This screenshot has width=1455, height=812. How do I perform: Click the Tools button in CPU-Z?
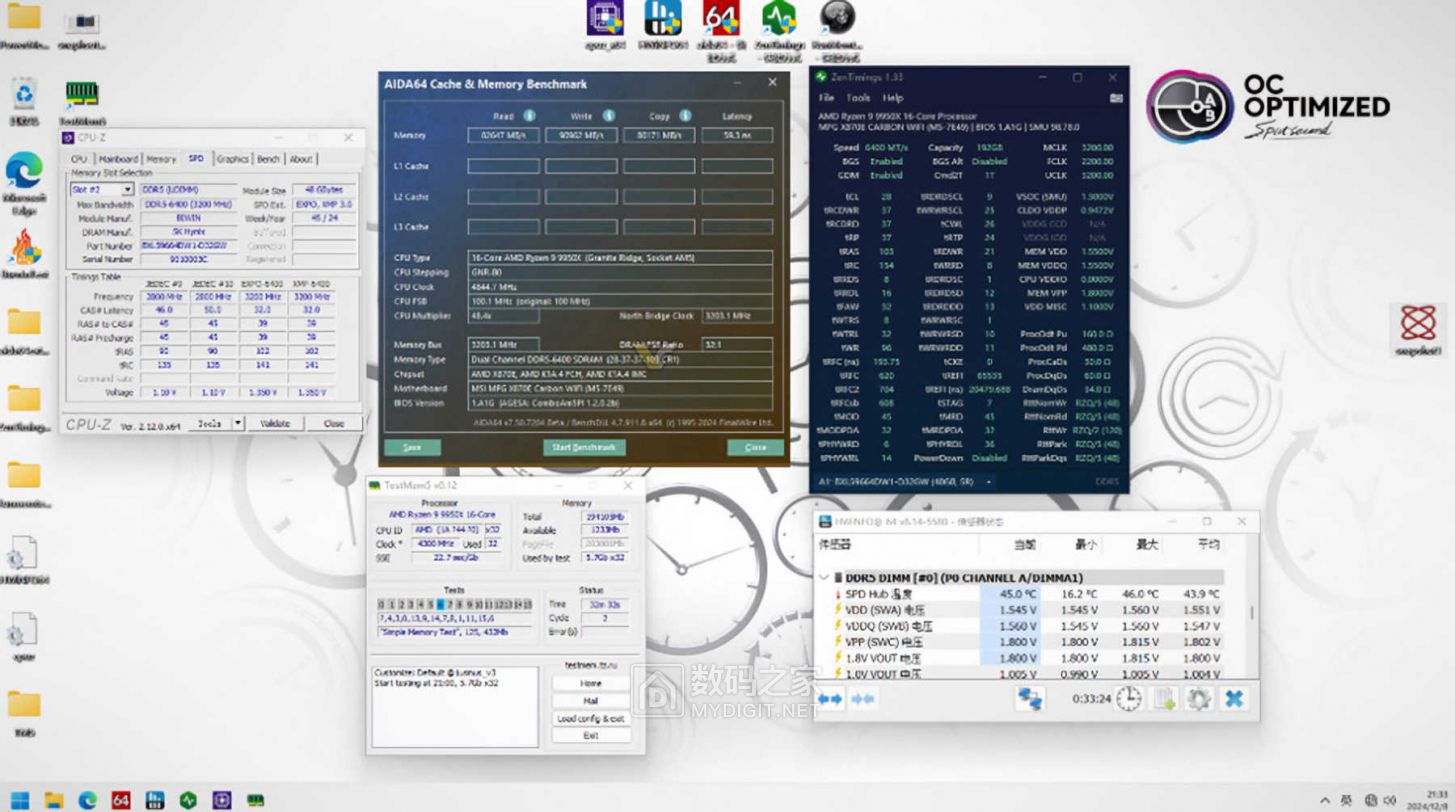click(x=210, y=423)
